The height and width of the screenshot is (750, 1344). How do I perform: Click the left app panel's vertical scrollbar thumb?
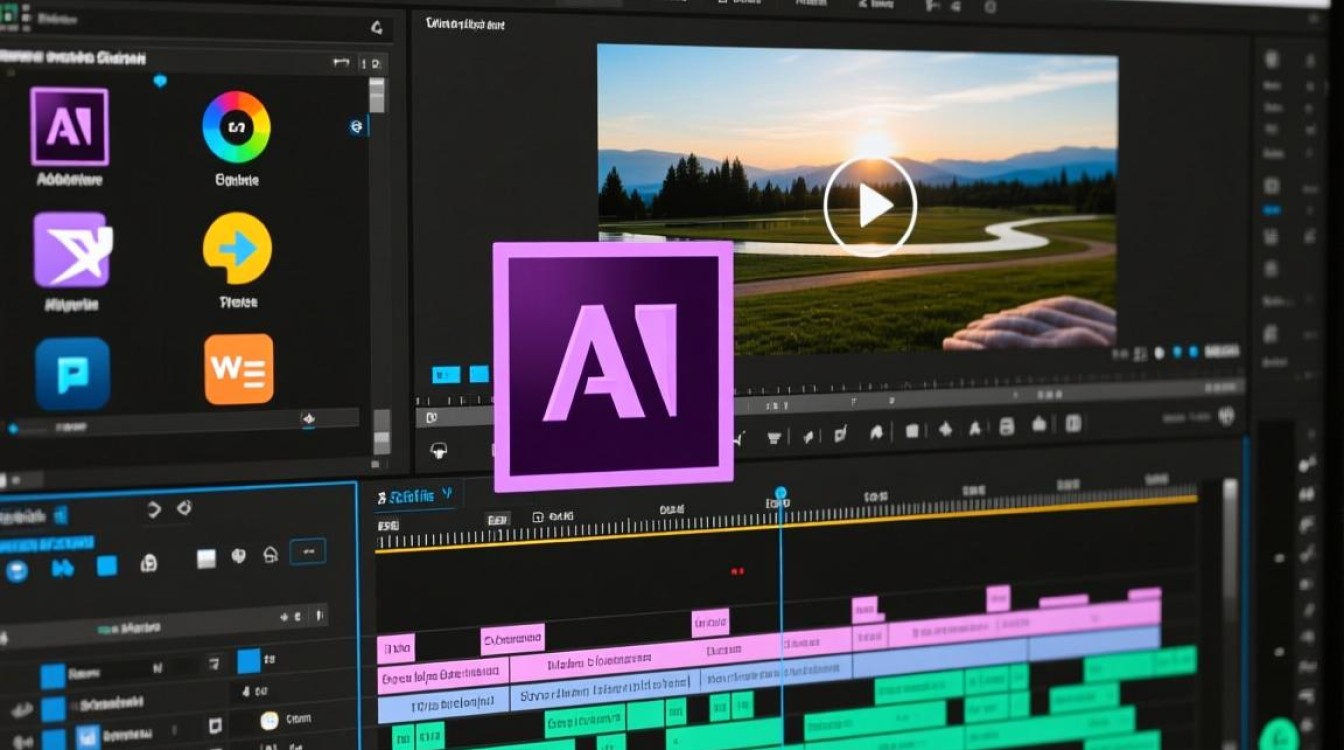[x=377, y=96]
